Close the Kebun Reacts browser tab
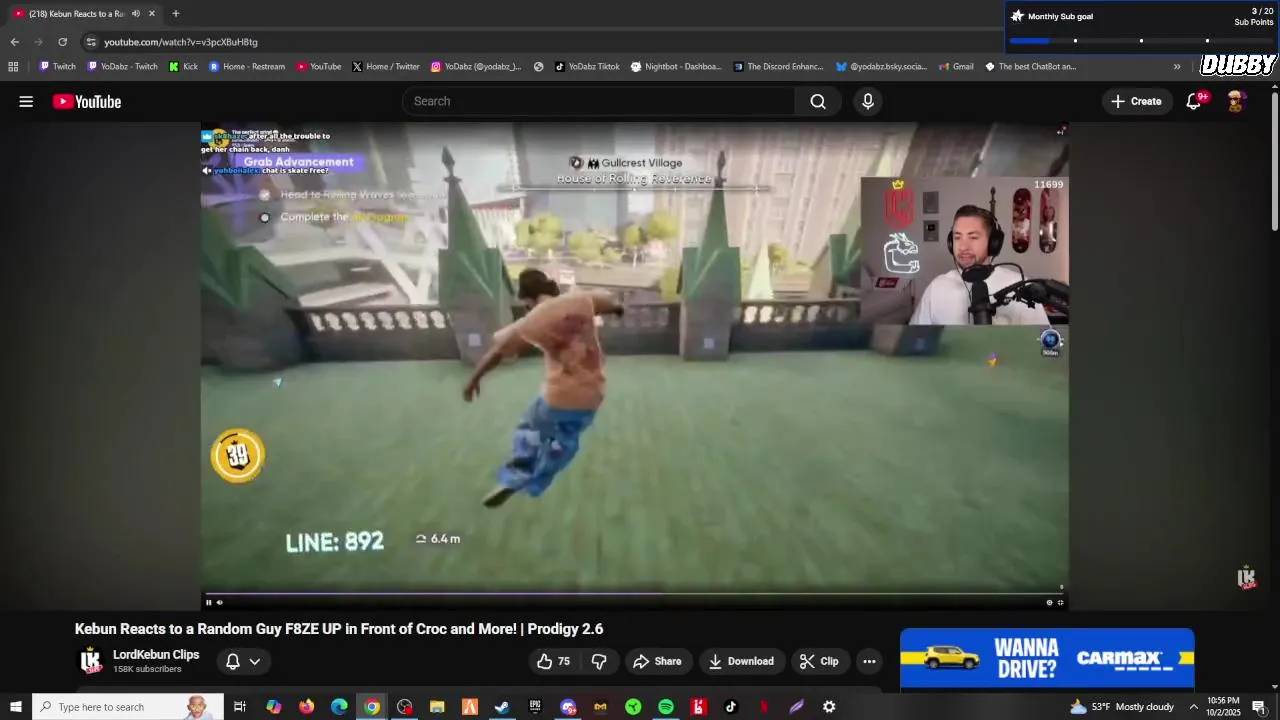This screenshot has height=720, width=1280. coord(152,14)
